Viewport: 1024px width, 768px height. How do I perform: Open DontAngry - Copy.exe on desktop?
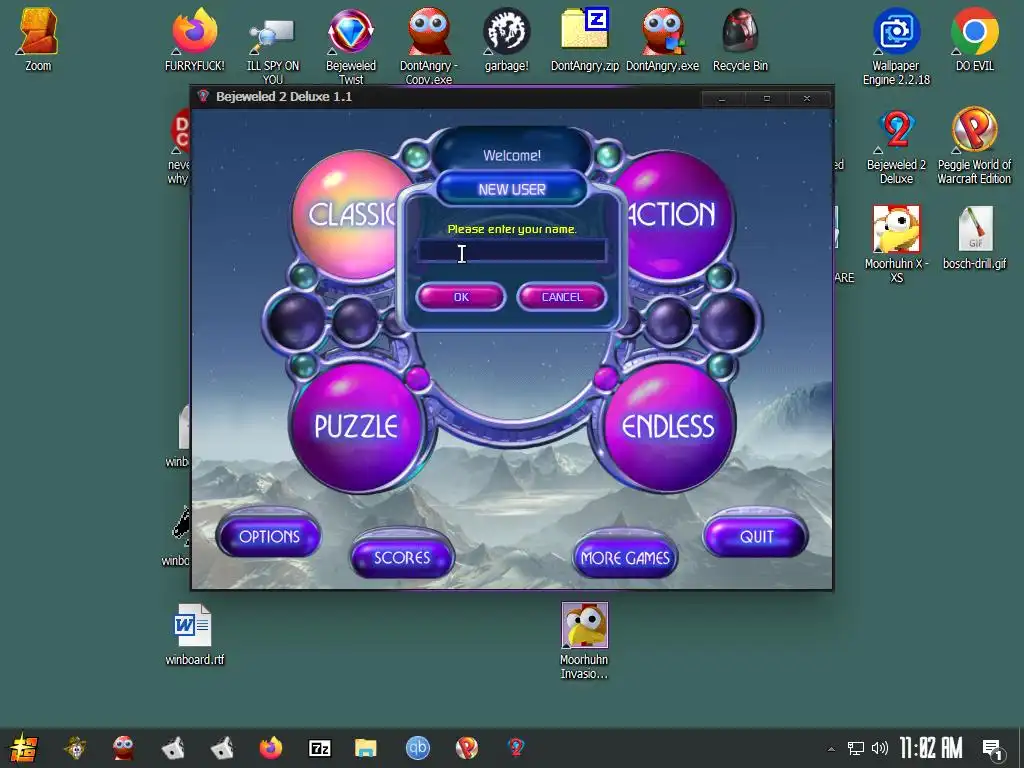coord(428,47)
